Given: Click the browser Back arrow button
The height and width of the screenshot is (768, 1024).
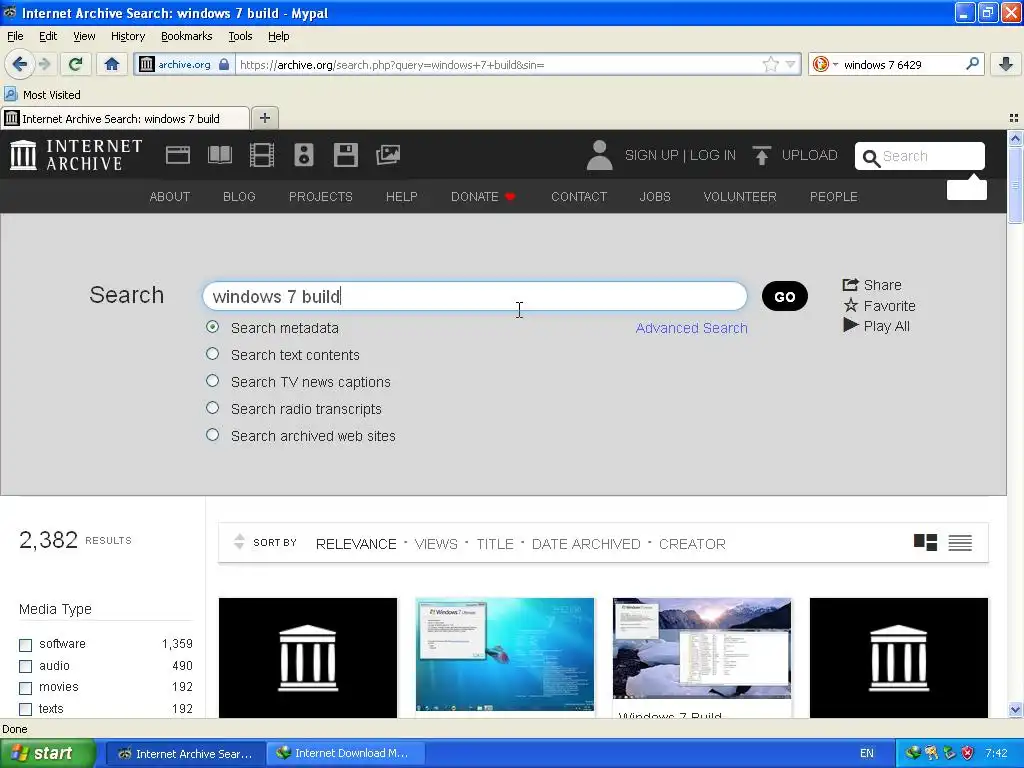Looking at the screenshot, I should tap(19, 64).
